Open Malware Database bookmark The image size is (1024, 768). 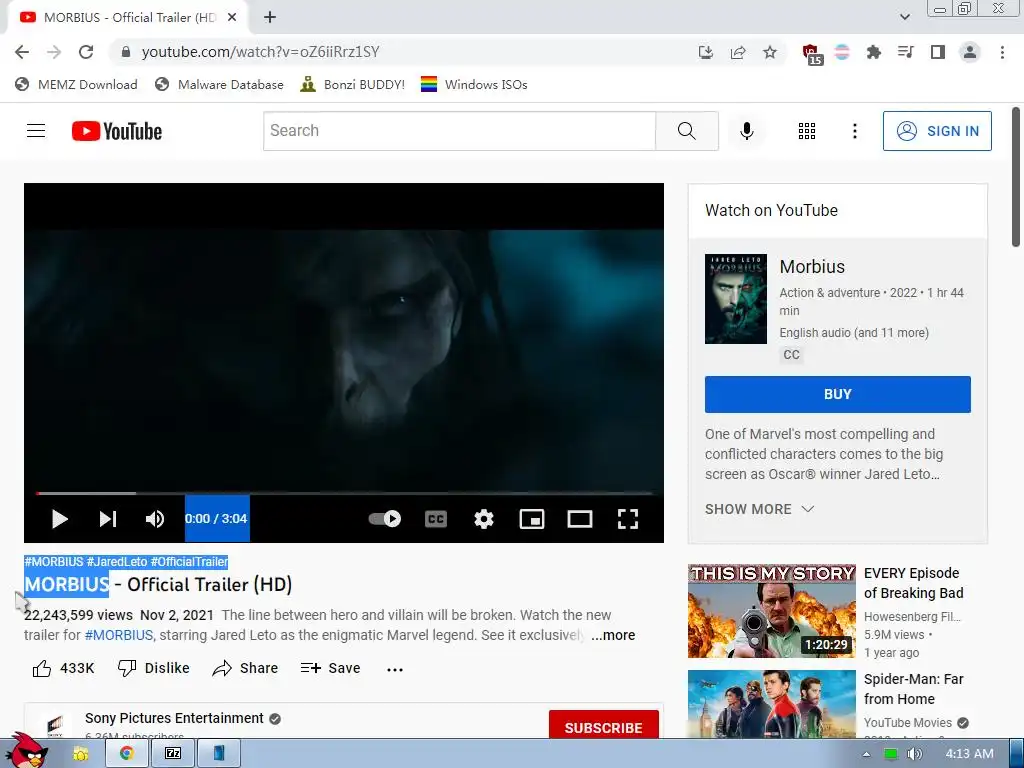click(219, 84)
